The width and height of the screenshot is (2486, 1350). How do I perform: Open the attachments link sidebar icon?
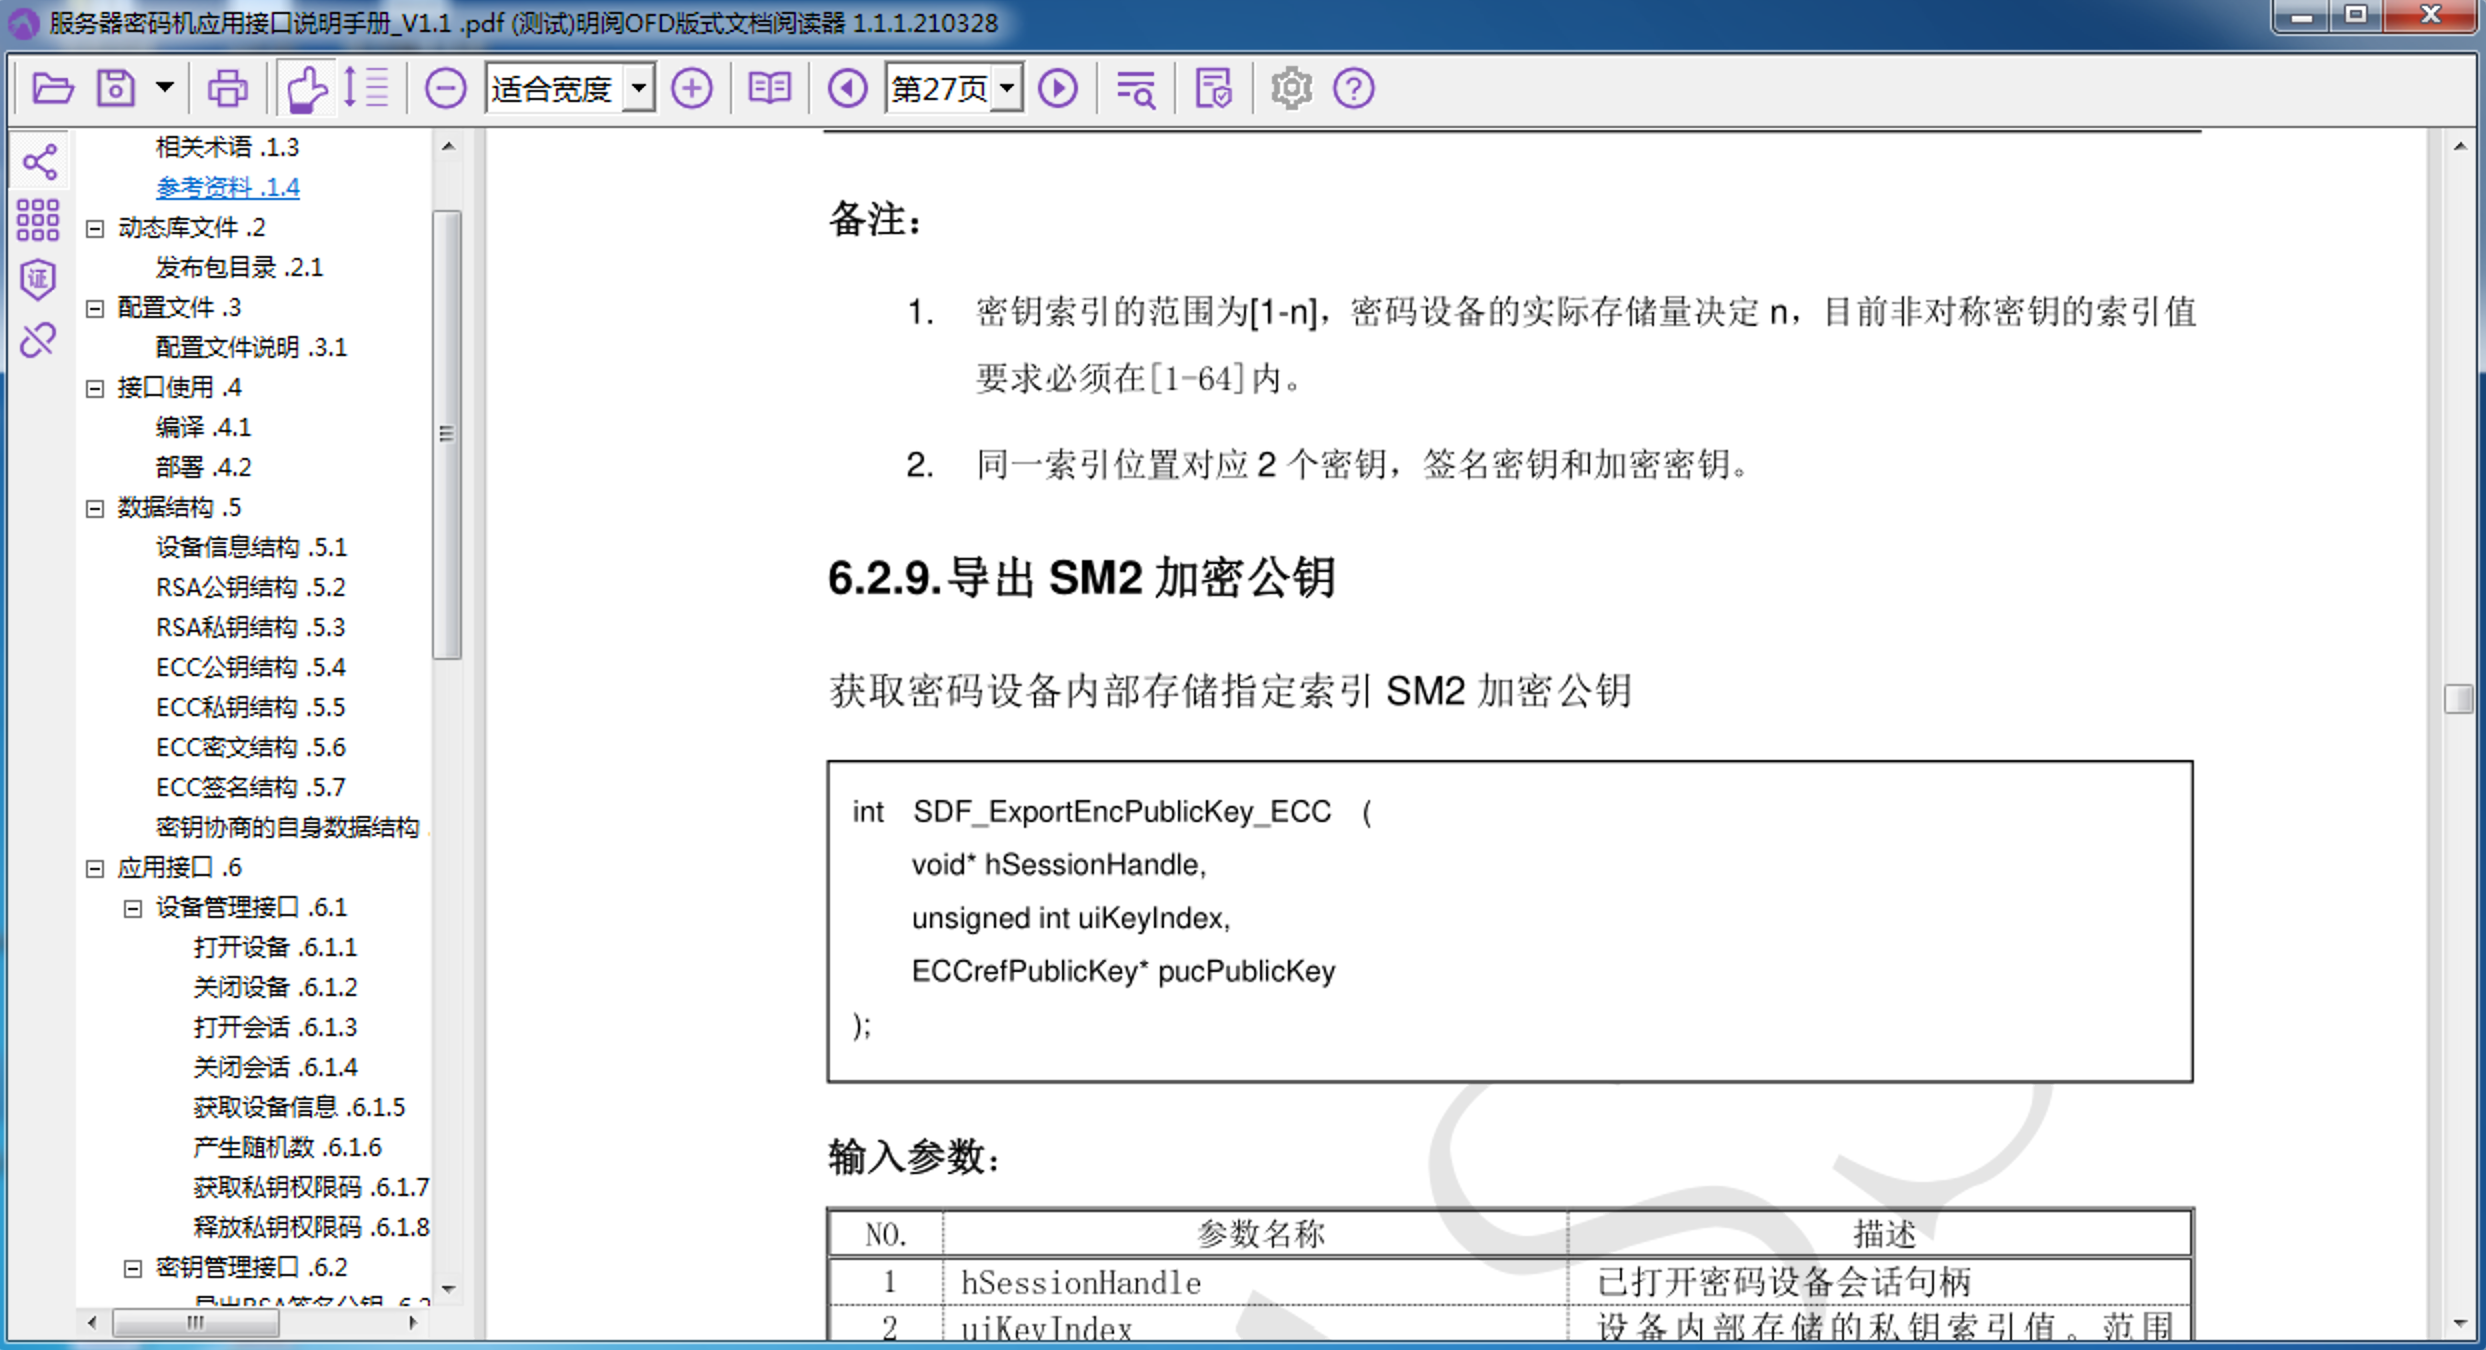click(x=38, y=340)
